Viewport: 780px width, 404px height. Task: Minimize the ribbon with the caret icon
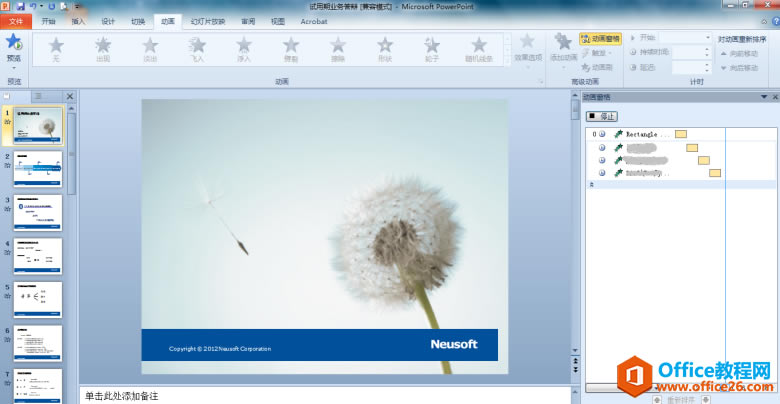(x=764, y=21)
